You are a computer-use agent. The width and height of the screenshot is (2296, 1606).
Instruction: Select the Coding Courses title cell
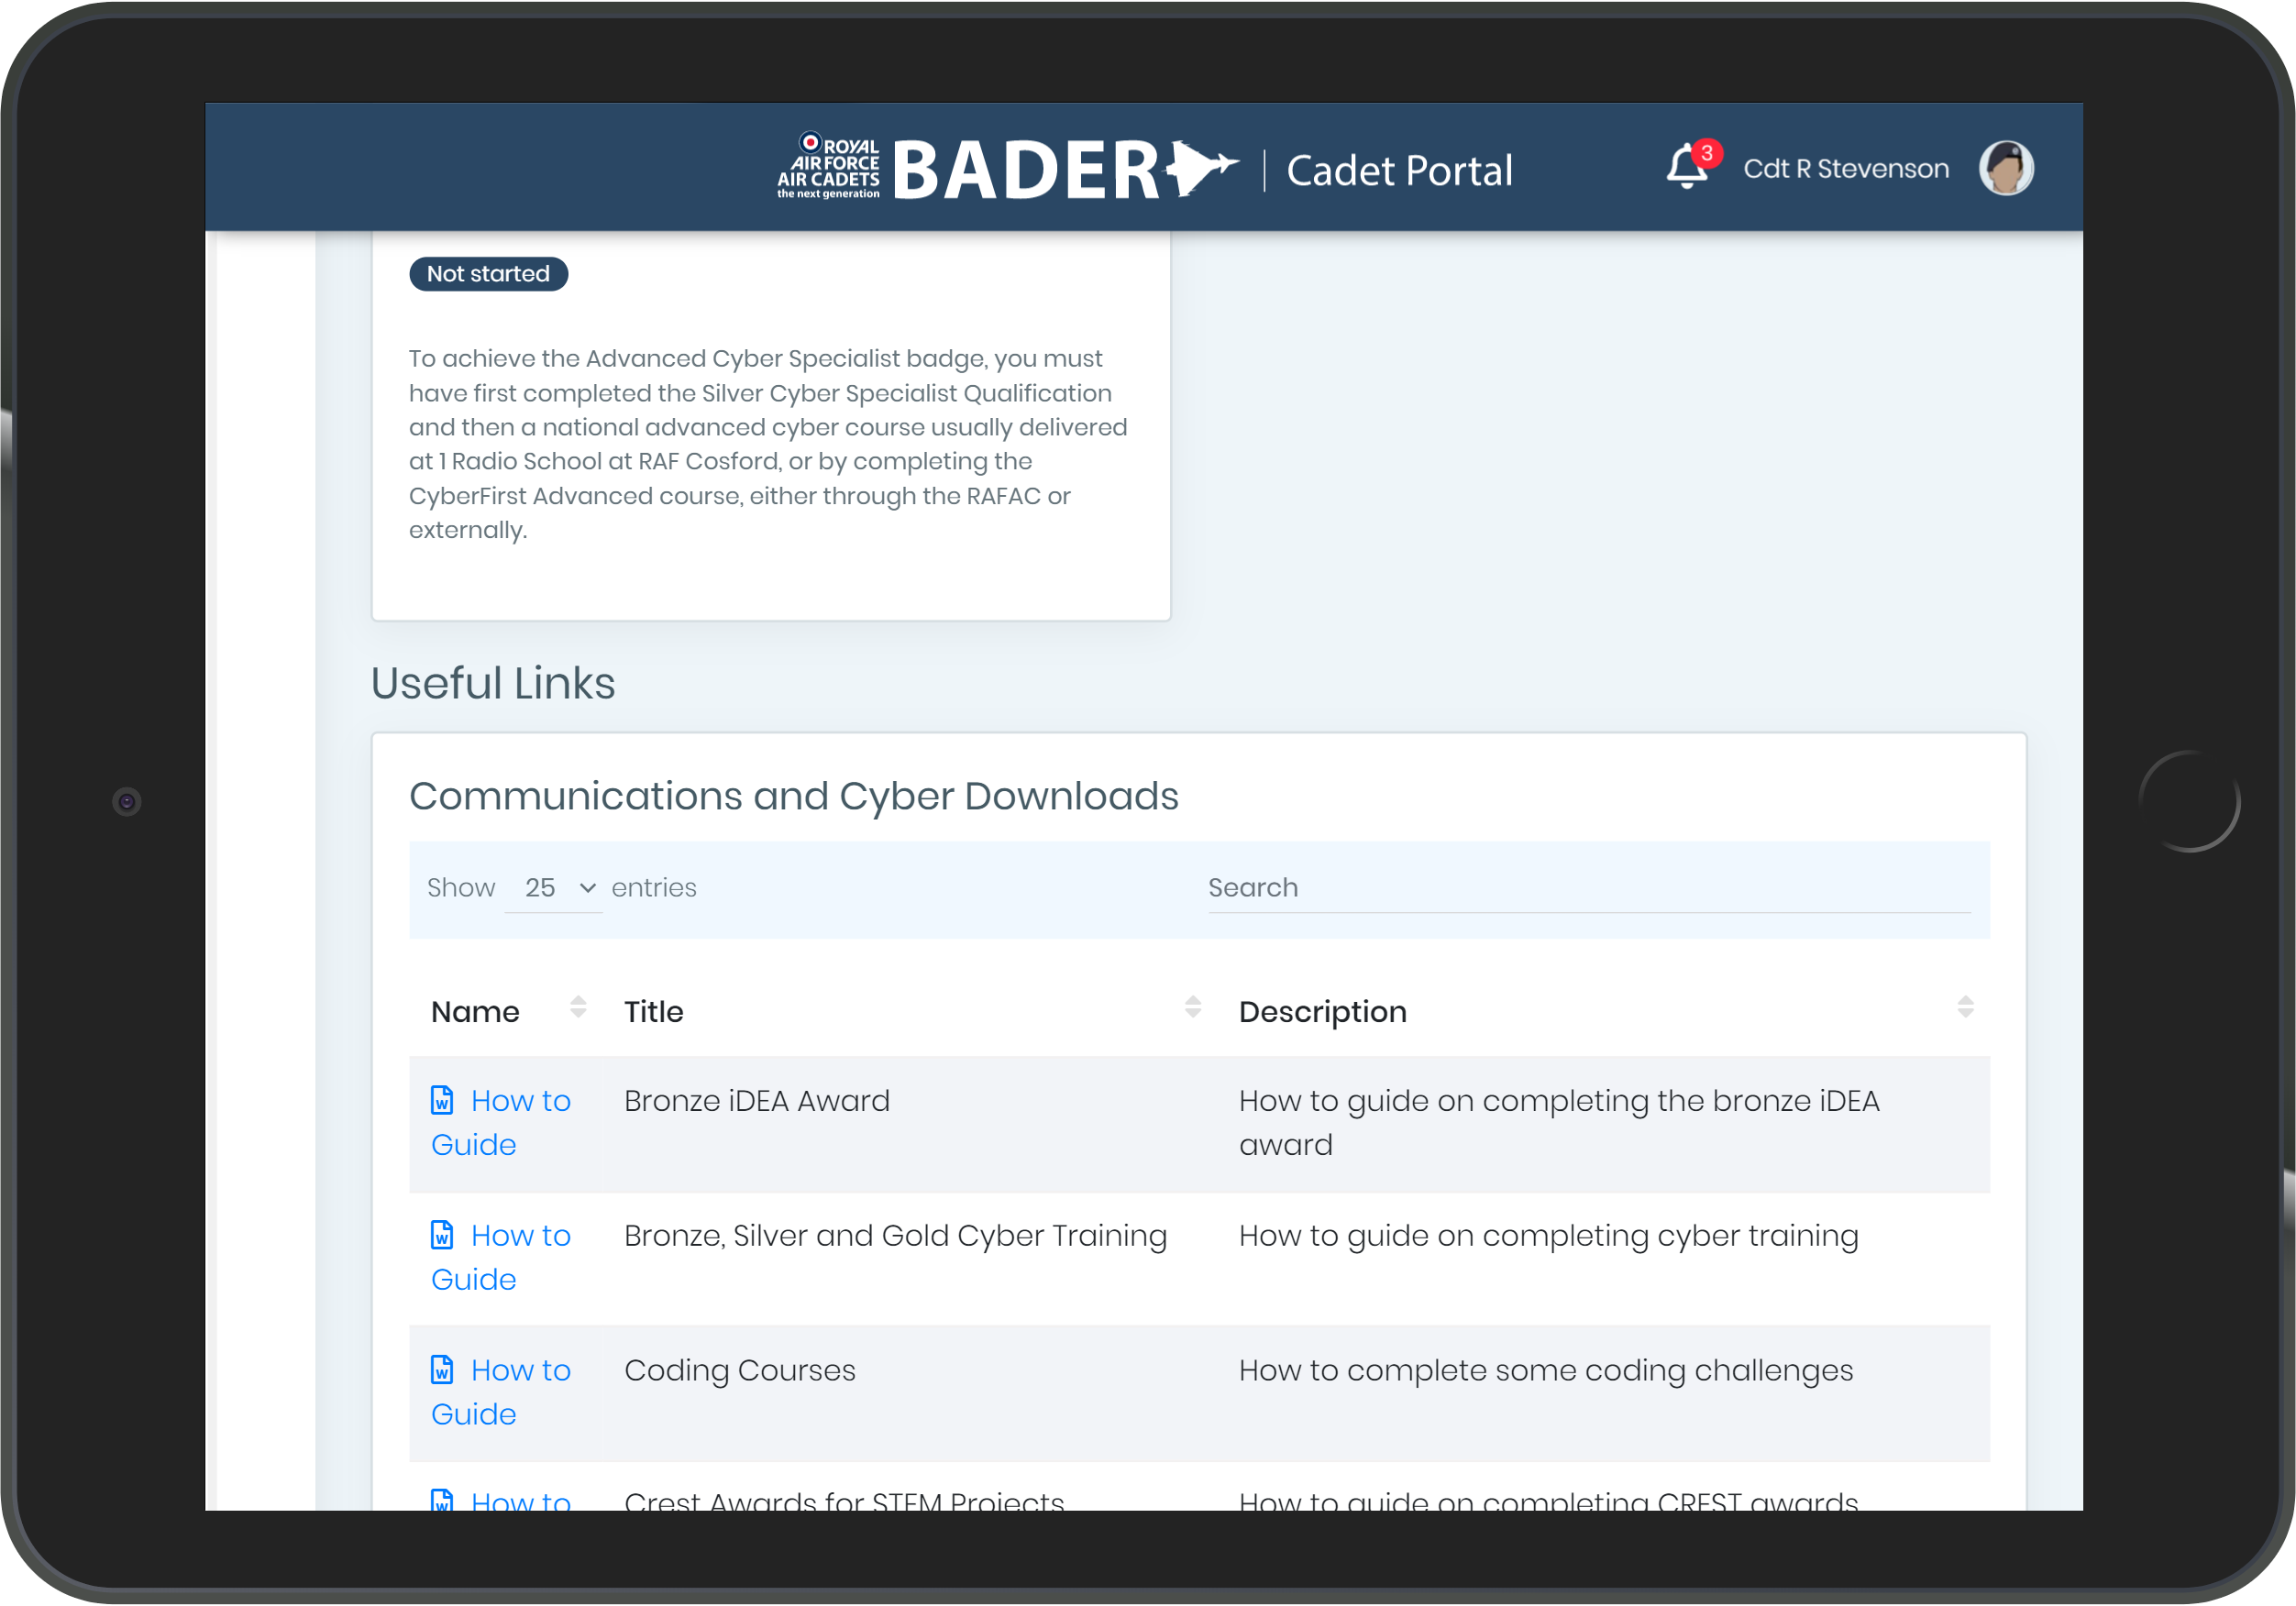(740, 1371)
